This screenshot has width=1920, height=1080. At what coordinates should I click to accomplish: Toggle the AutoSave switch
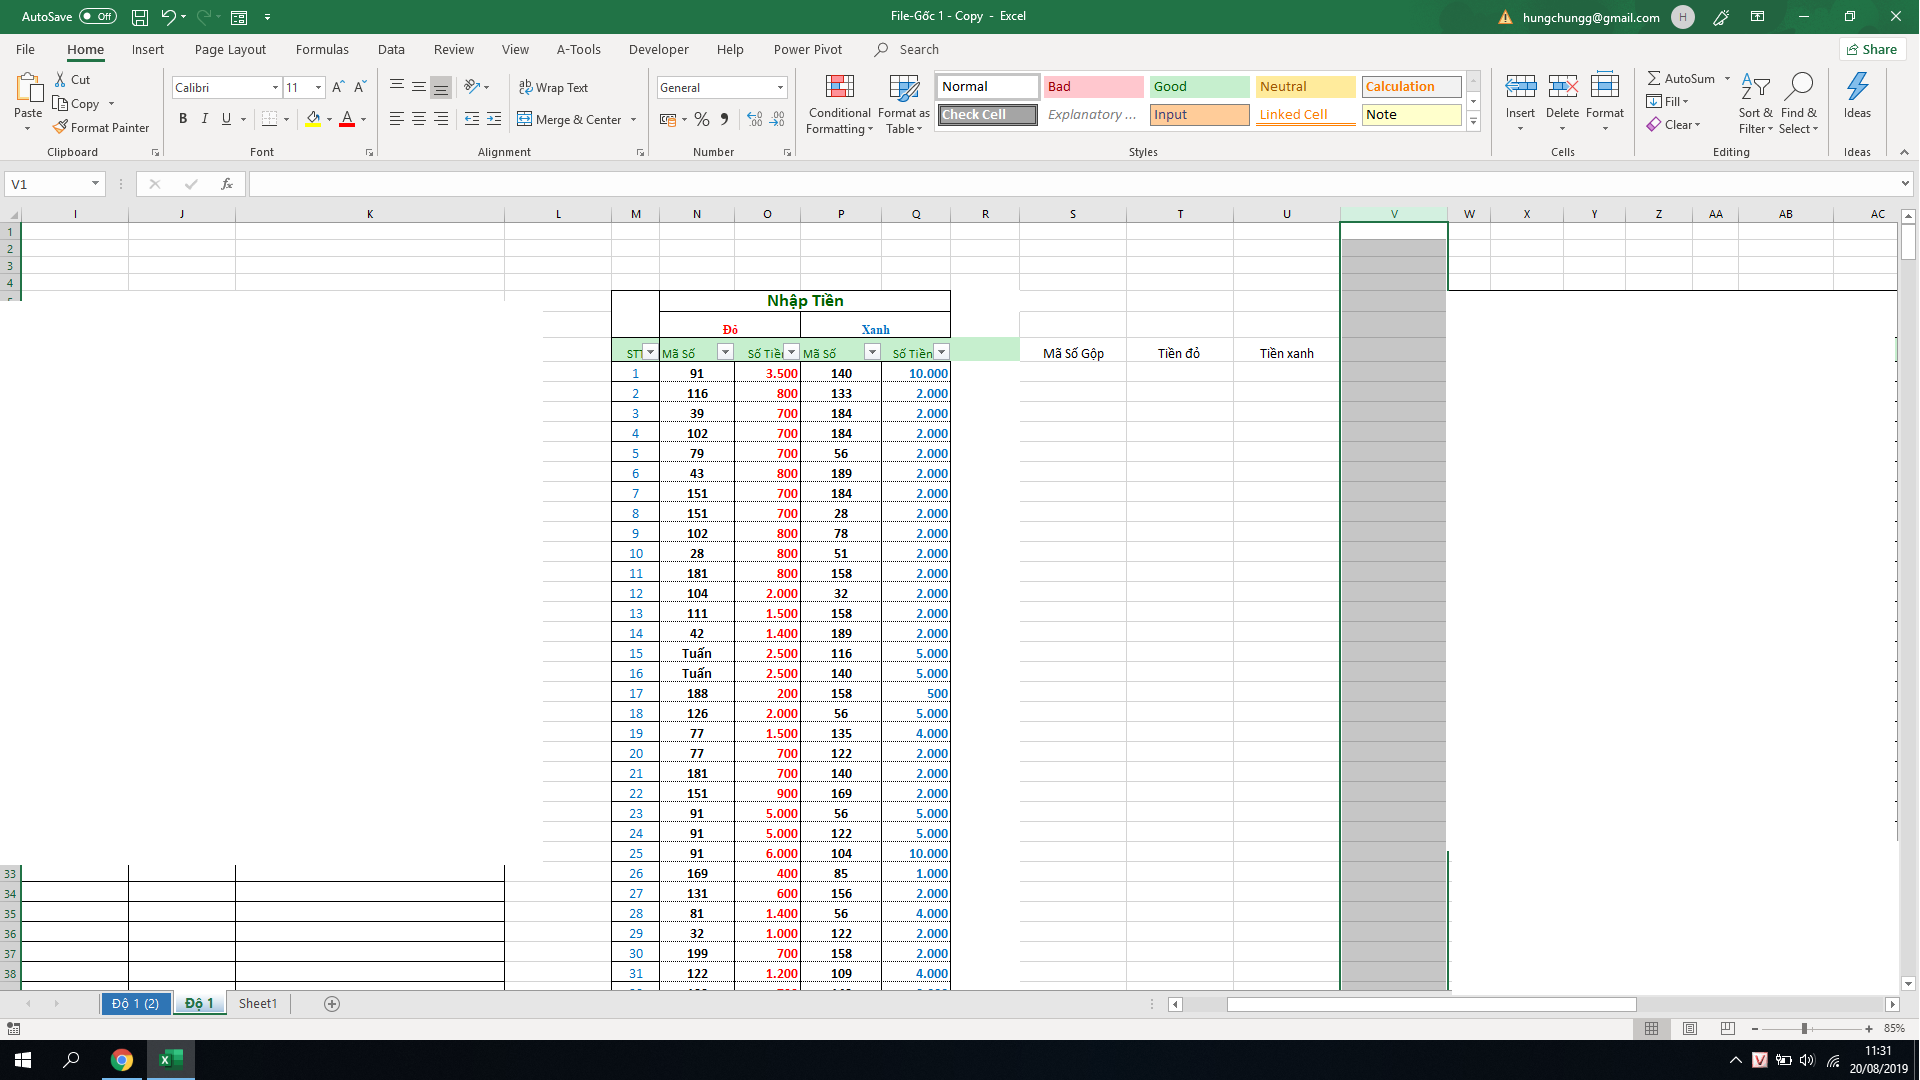point(97,17)
